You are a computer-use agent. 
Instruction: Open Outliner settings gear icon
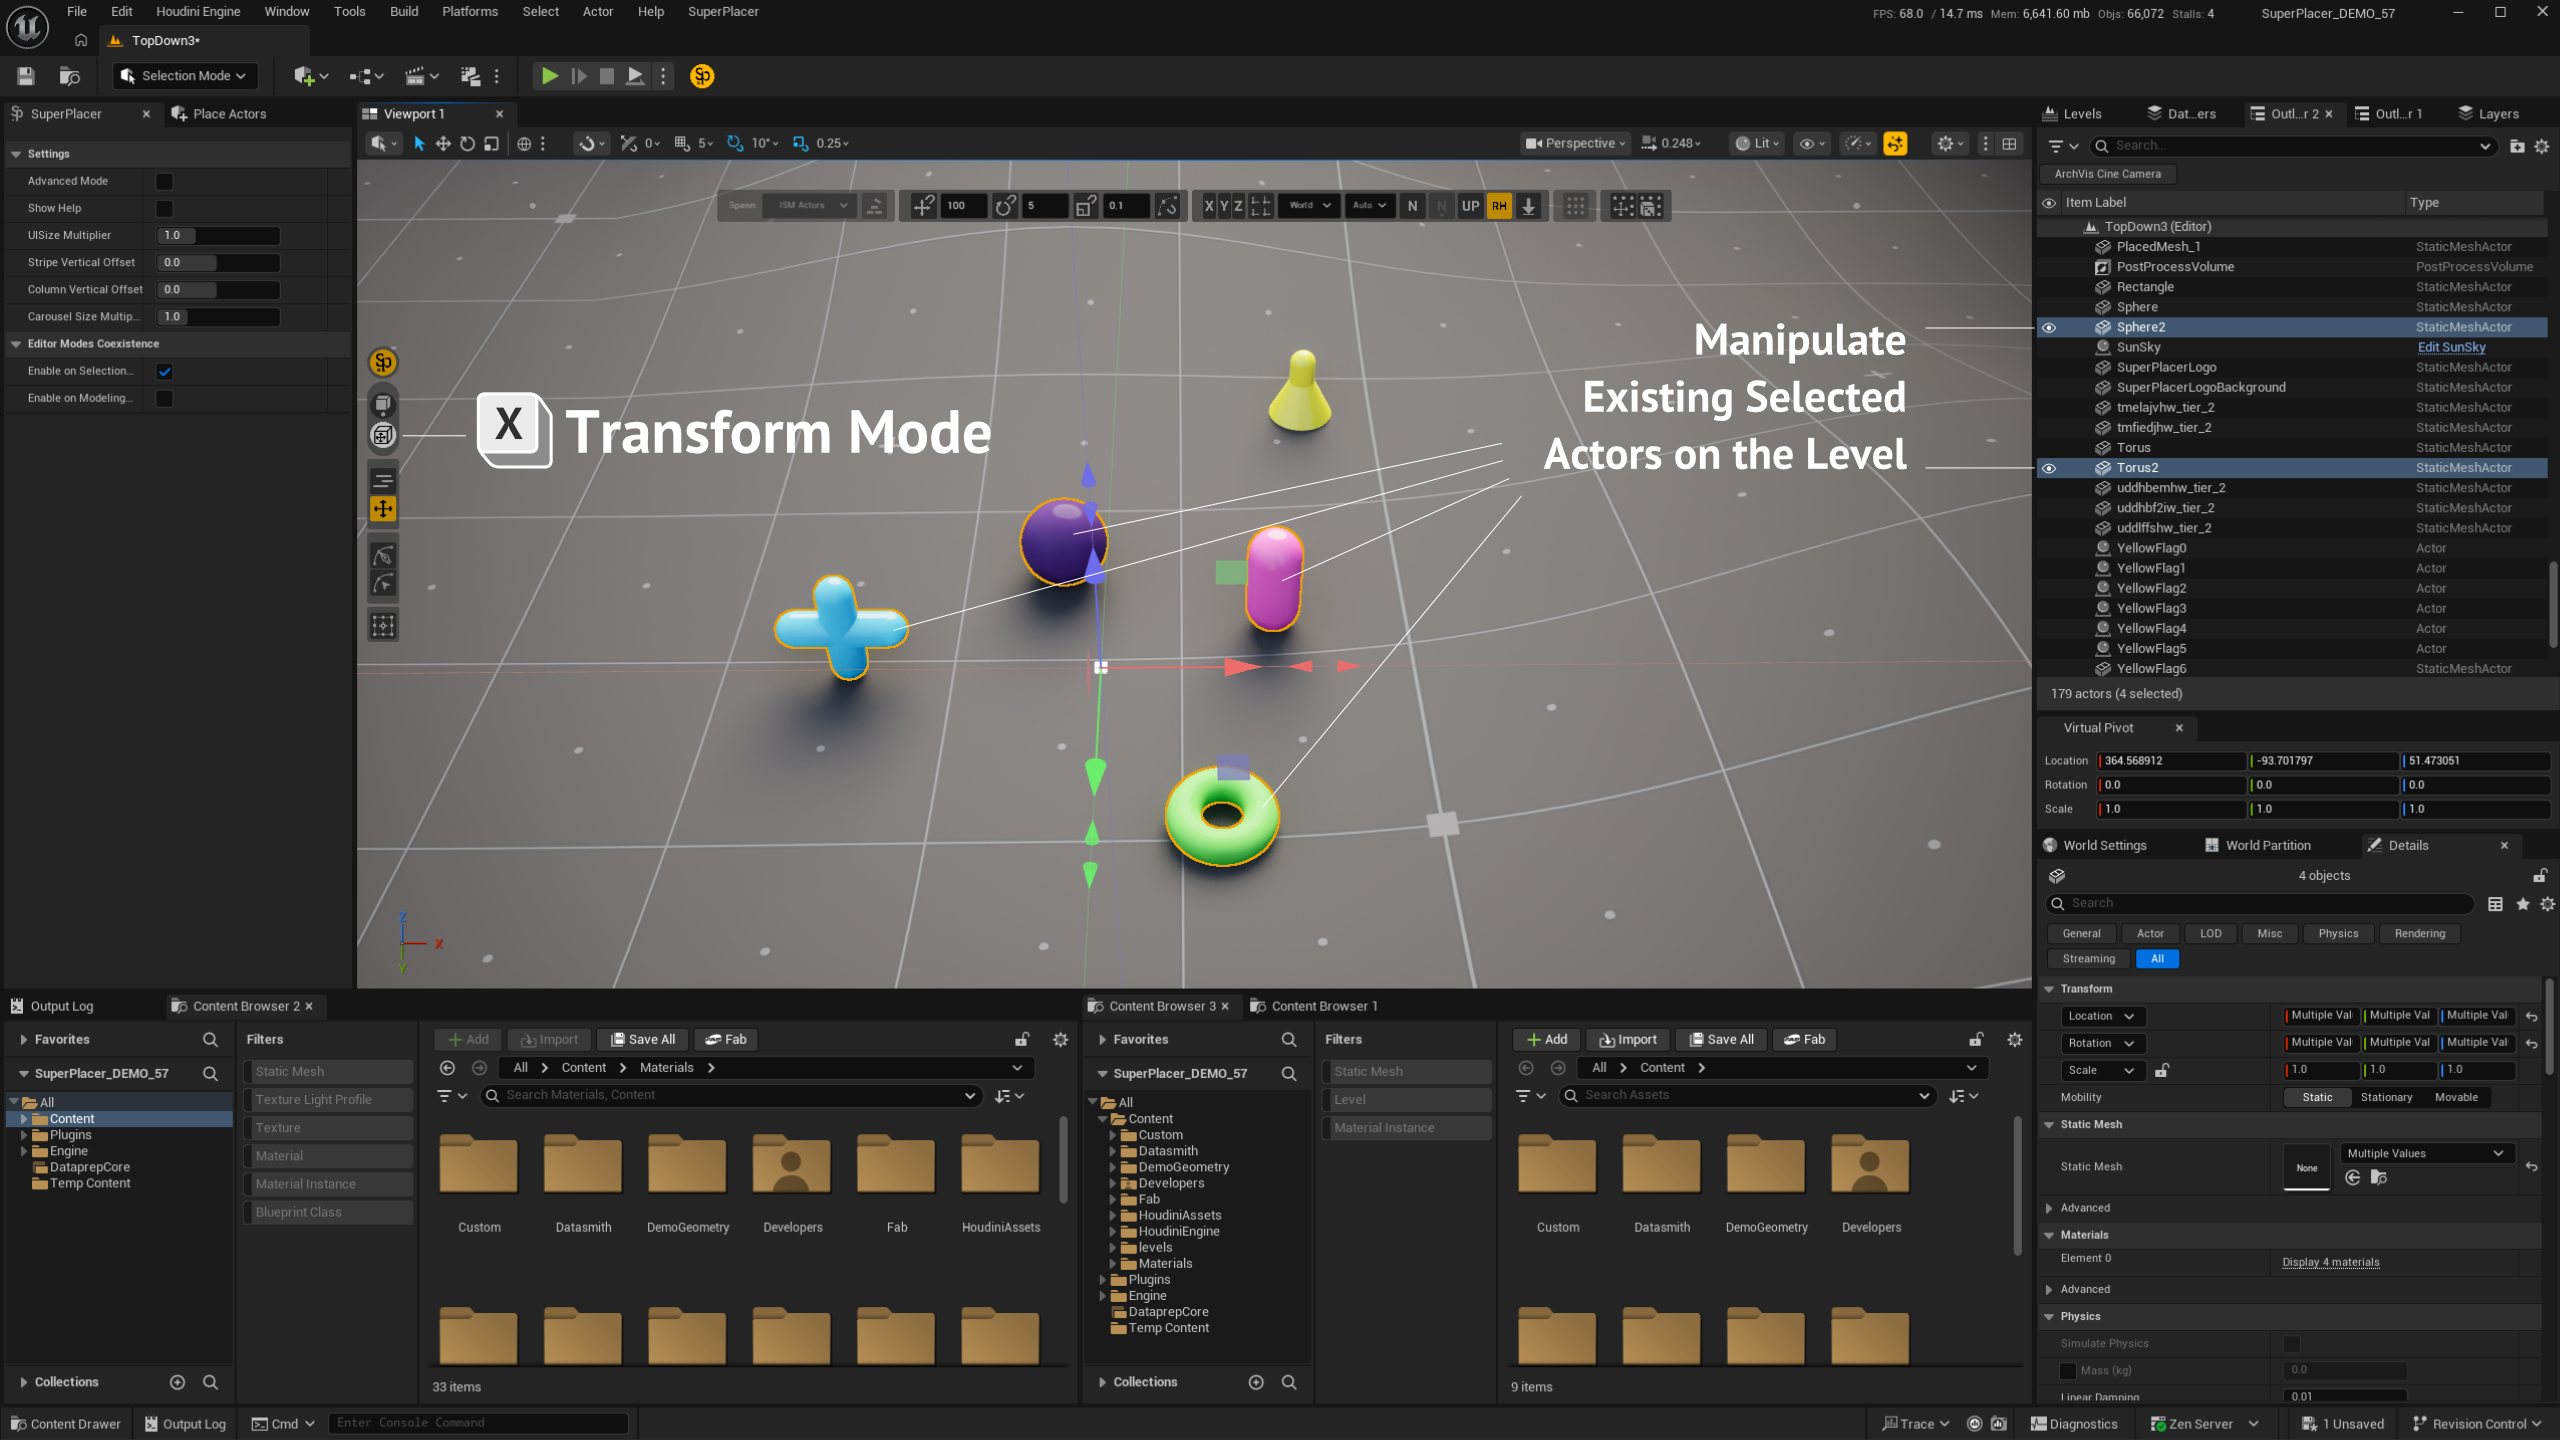2542,146
